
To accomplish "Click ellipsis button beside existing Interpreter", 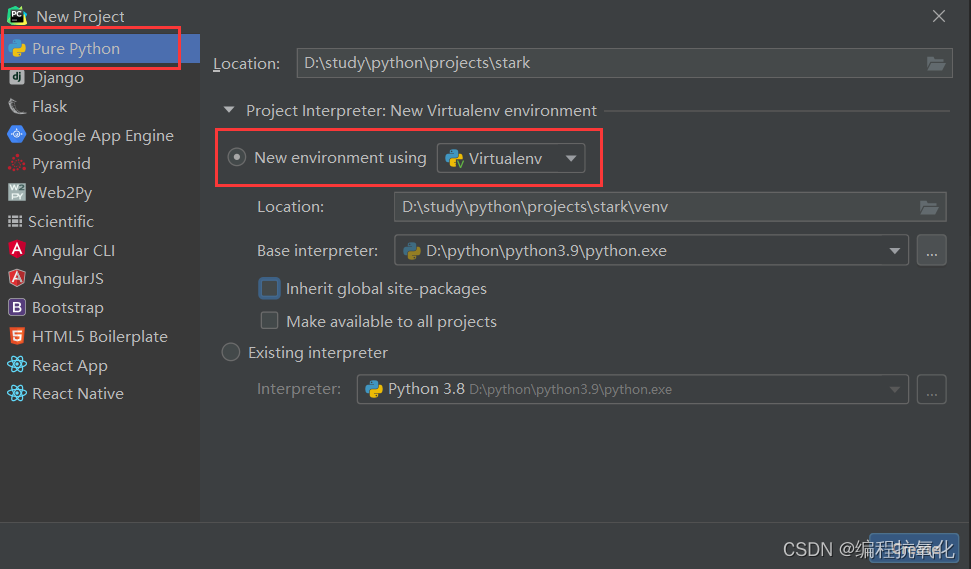I will click(x=931, y=389).
